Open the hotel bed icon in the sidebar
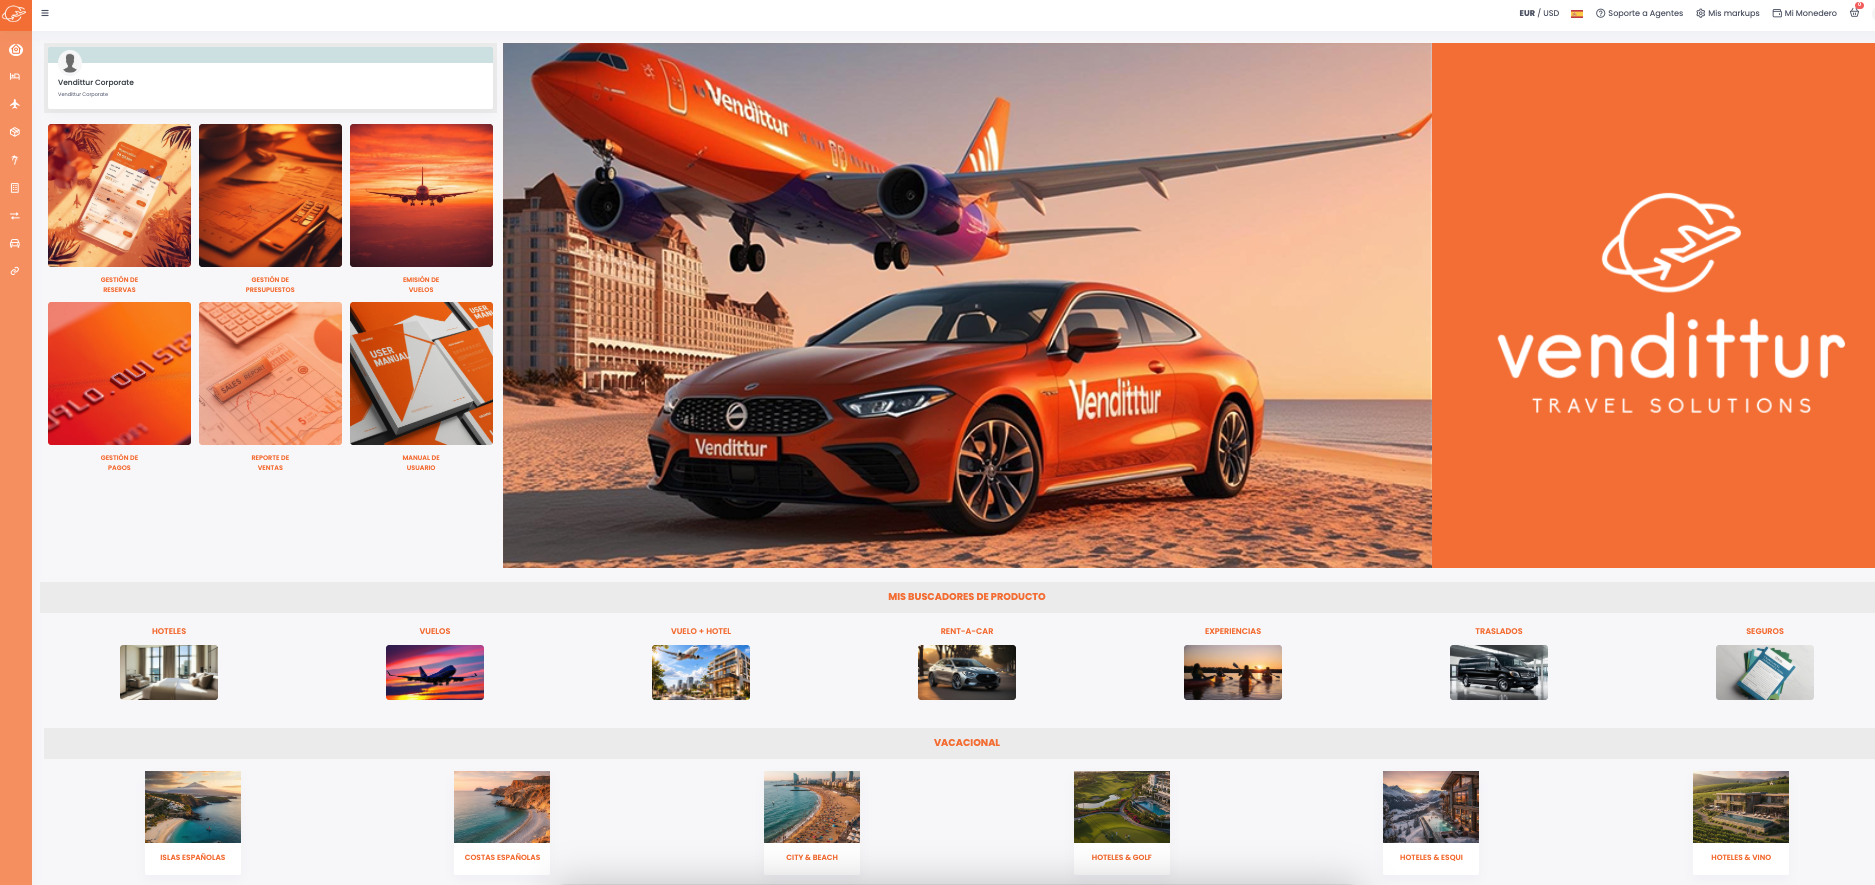 [15, 76]
